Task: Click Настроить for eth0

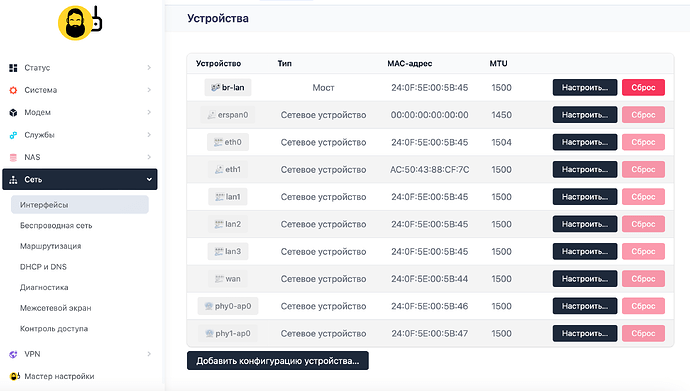Action: tap(585, 142)
